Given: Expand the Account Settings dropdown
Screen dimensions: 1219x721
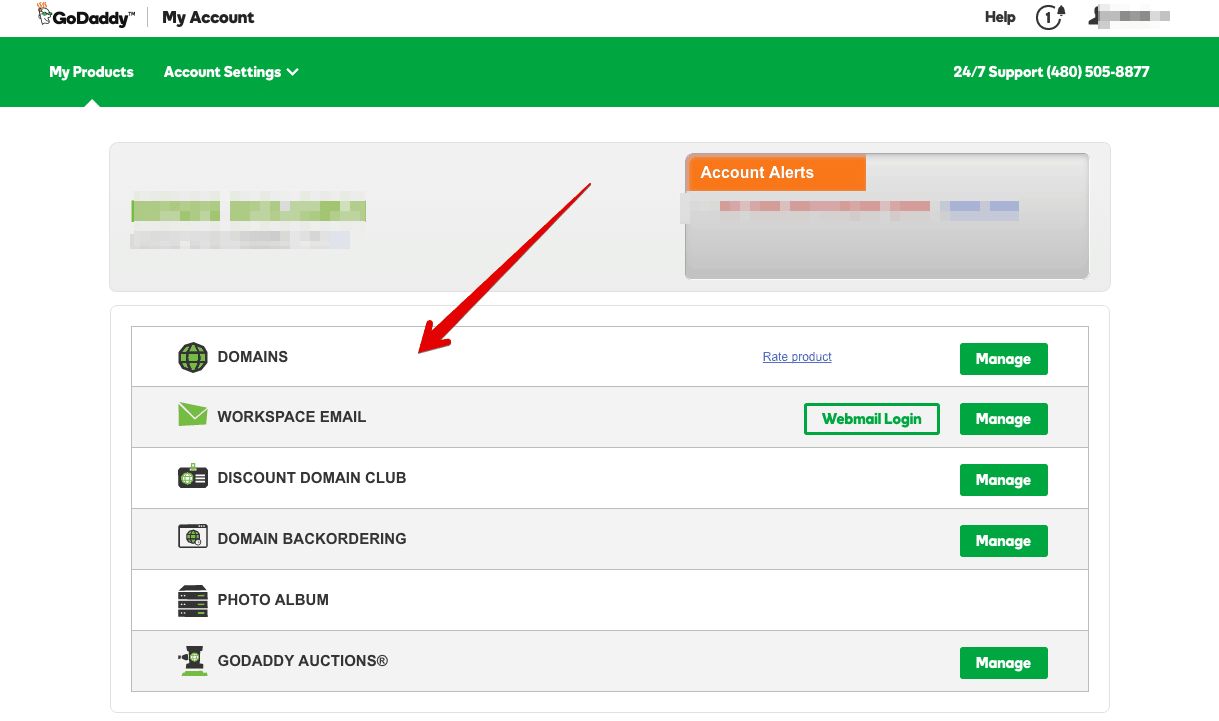Looking at the screenshot, I should pos(231,72).
